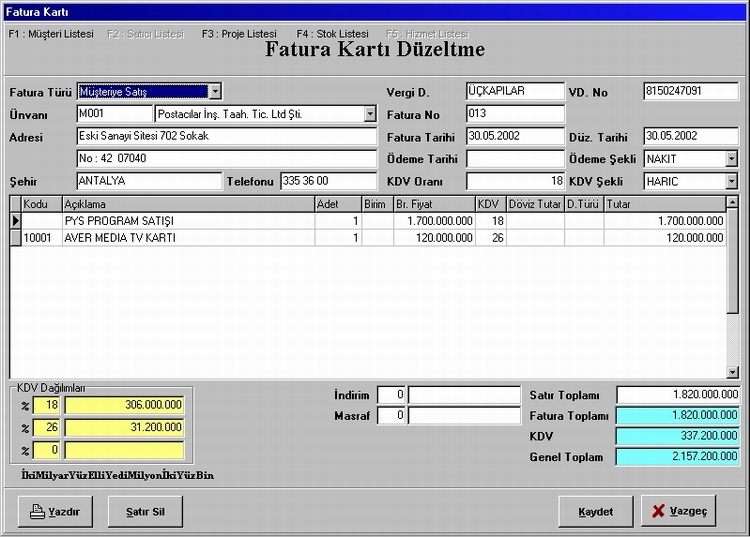Click the printer icon on Yazdır button
Viewport: 750px width, 537px height.
click(37, 512)
